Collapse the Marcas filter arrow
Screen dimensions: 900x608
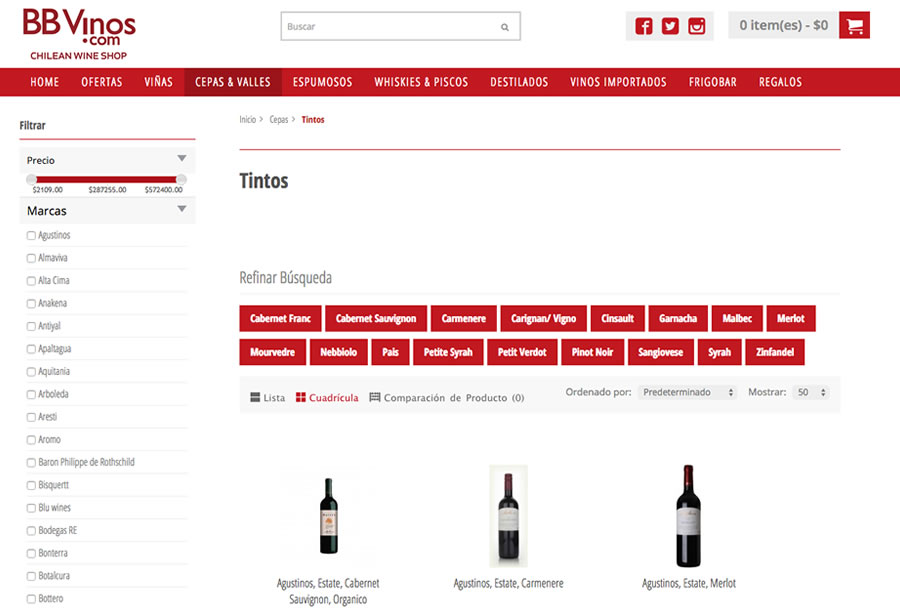click(181, 209)
